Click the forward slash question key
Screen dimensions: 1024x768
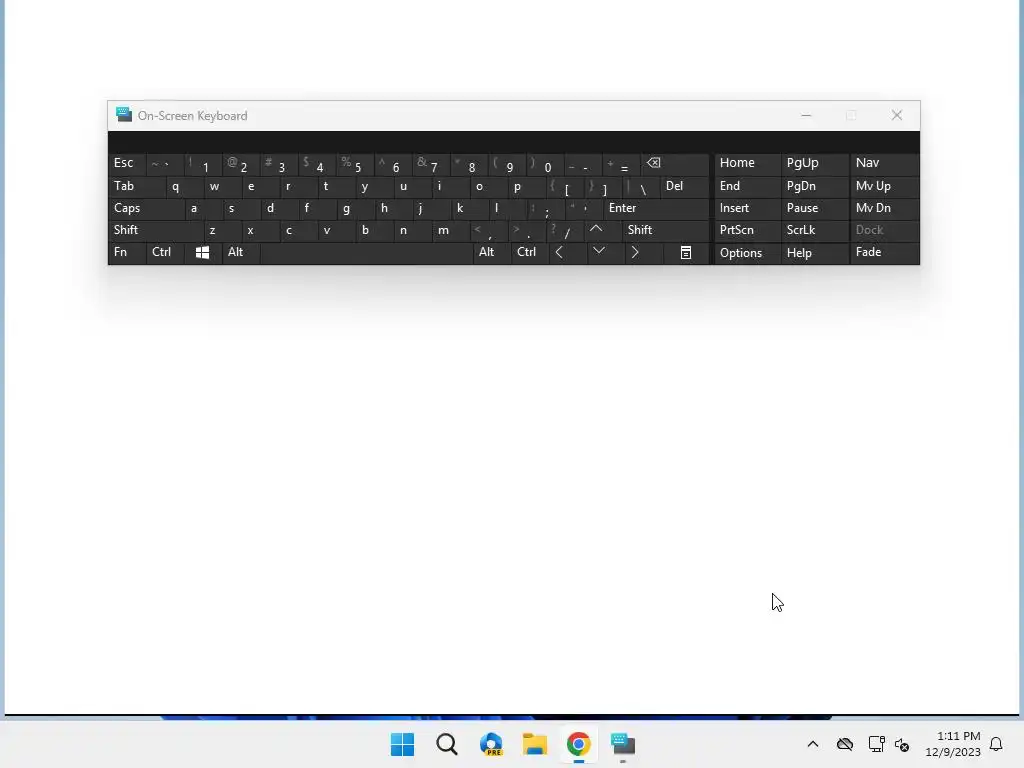[566, 230]
